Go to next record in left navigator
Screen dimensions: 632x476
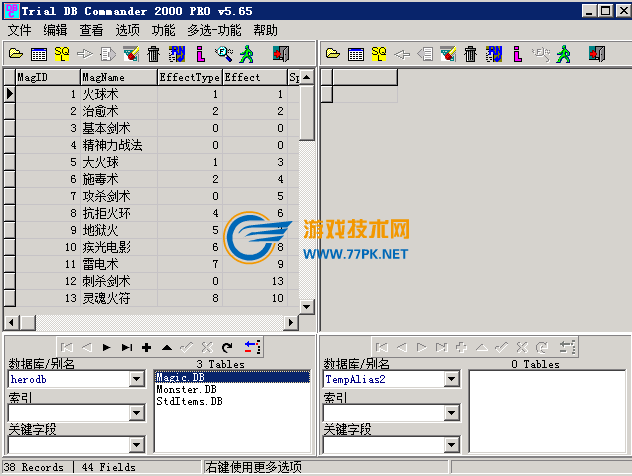(106, 347)
